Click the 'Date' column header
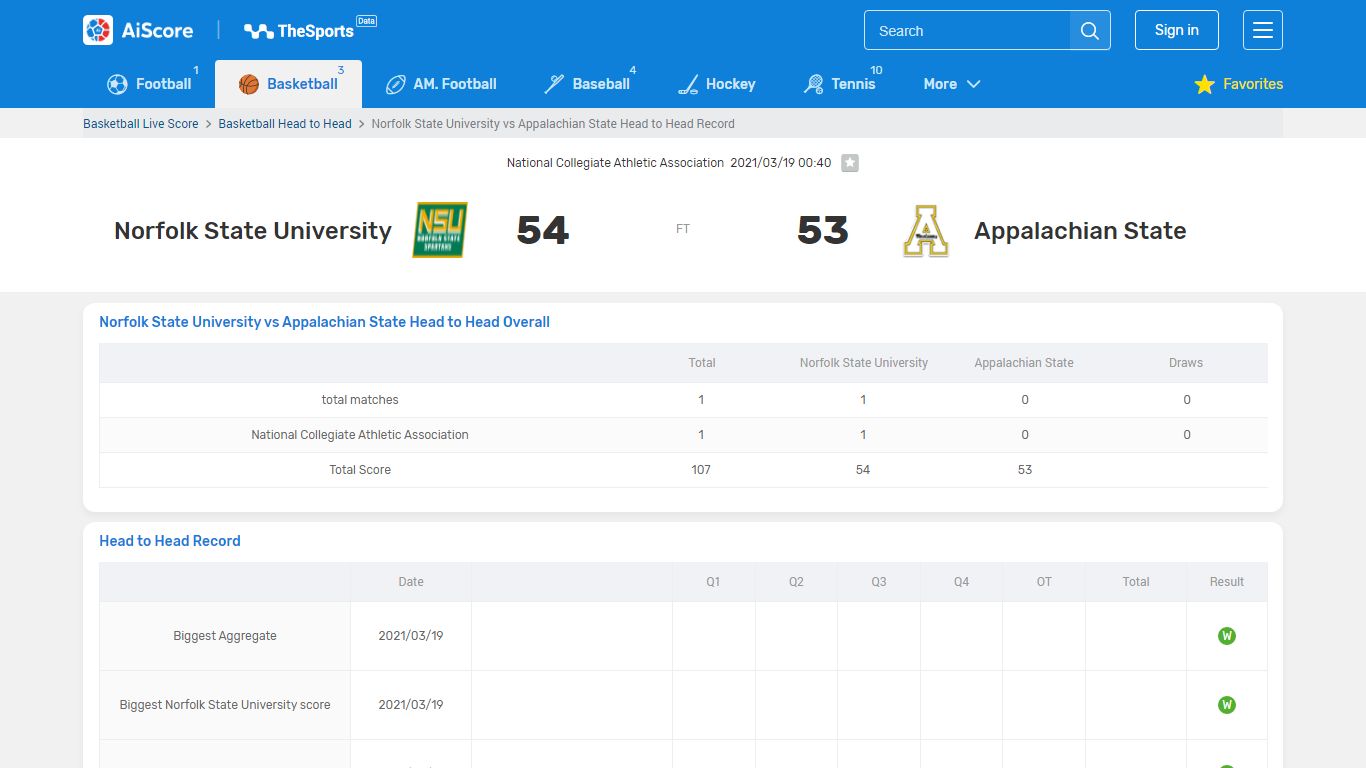Image resolution: width=1366 pixels, height=768 pixels. [x=411, y=582]
